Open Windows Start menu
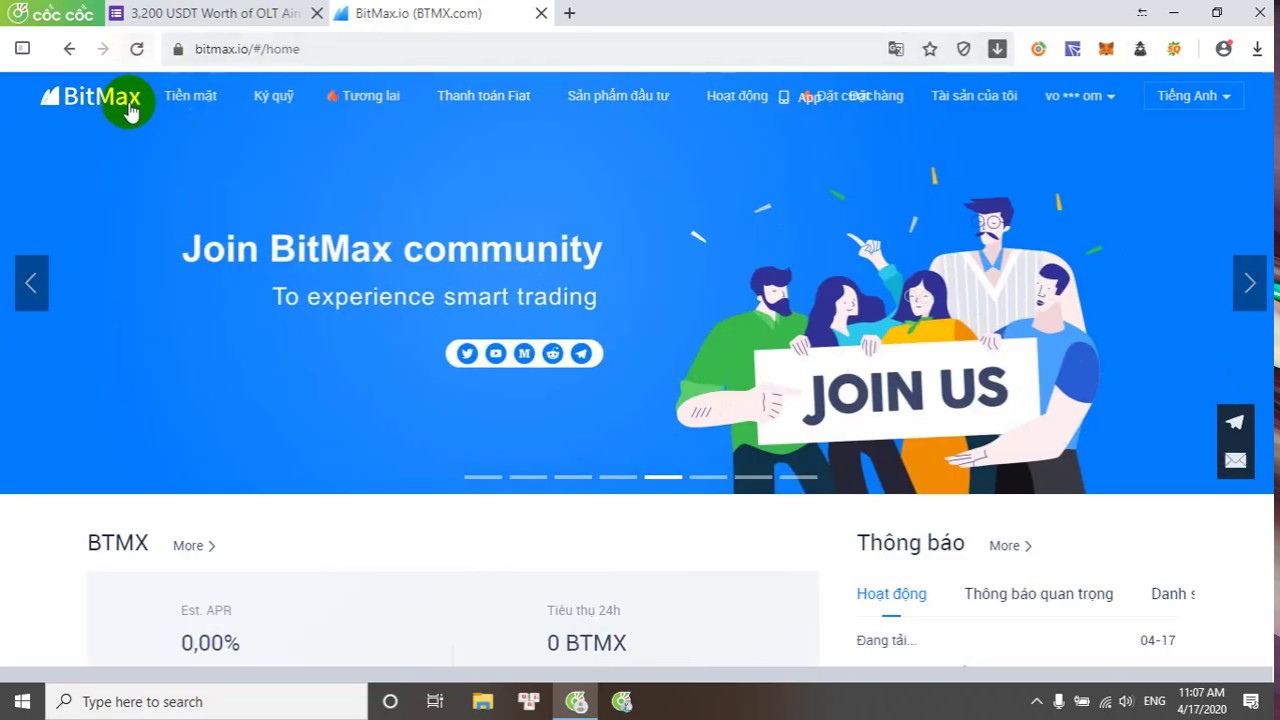 pyautogui.click(x=22, y=701)
